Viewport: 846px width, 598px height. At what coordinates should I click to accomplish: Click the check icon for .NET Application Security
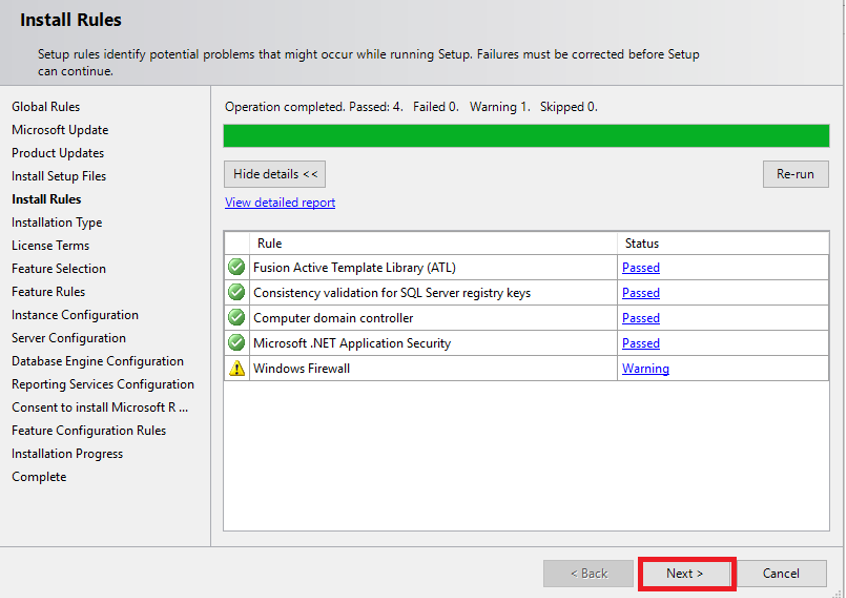click(x=237, y=343)
